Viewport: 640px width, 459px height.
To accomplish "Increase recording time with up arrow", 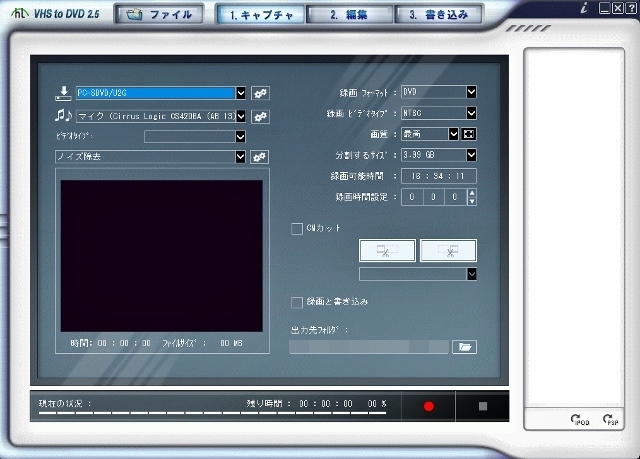I will coord(472,193).
